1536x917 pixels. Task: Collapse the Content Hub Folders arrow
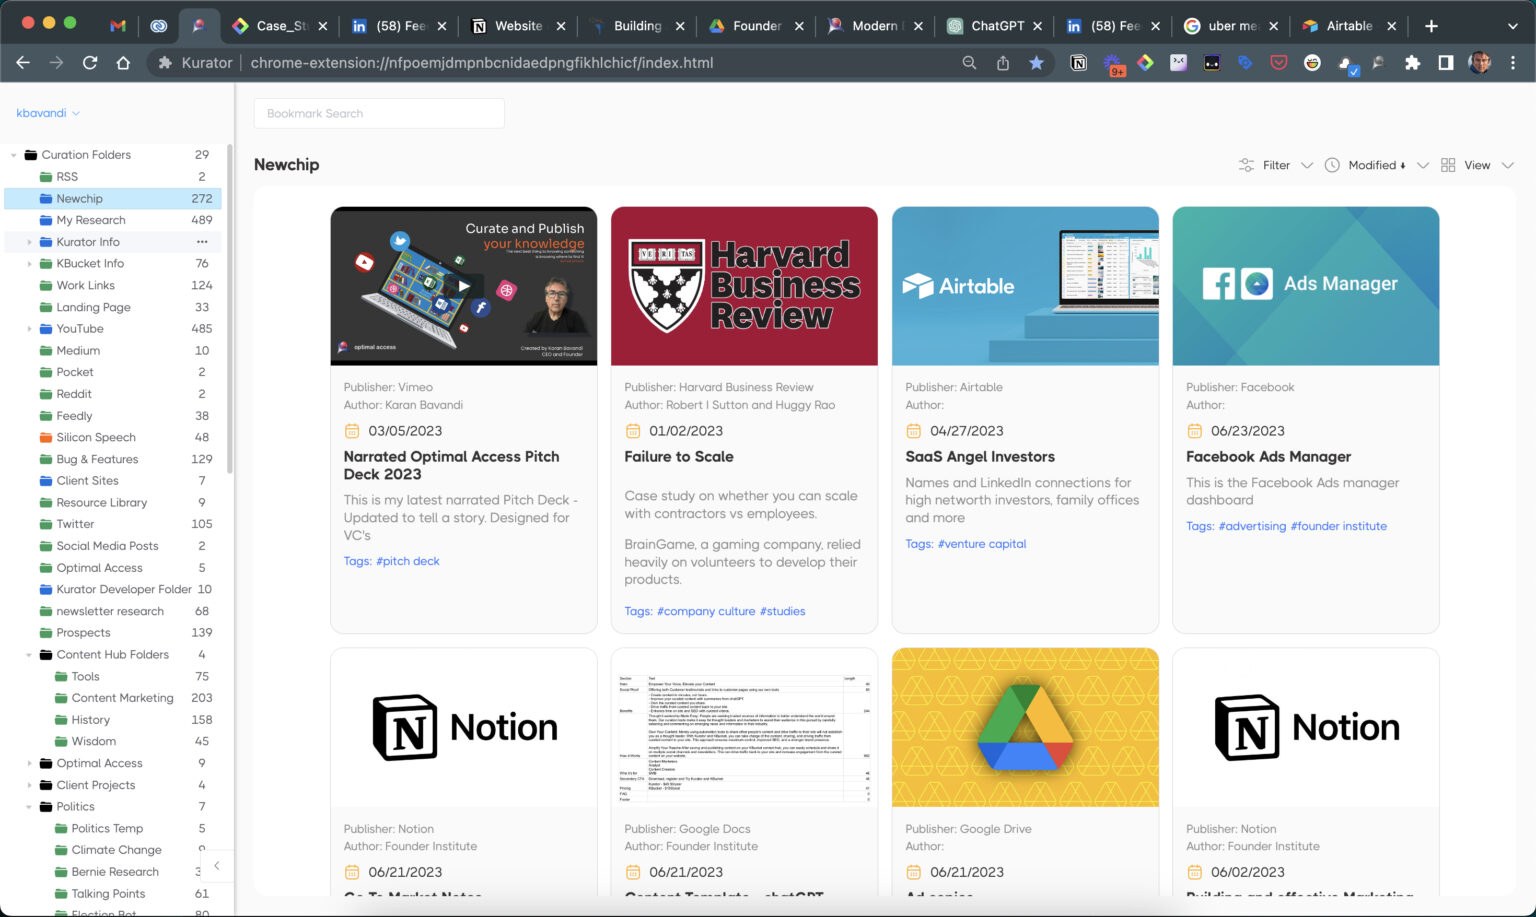[x=29, y=655]
